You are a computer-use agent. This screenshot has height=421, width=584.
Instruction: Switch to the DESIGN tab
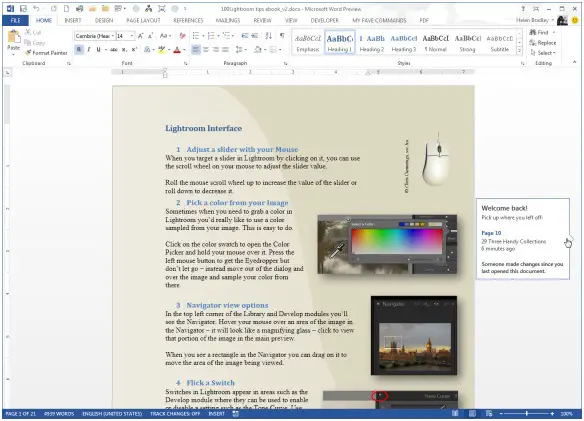point(104,20)
